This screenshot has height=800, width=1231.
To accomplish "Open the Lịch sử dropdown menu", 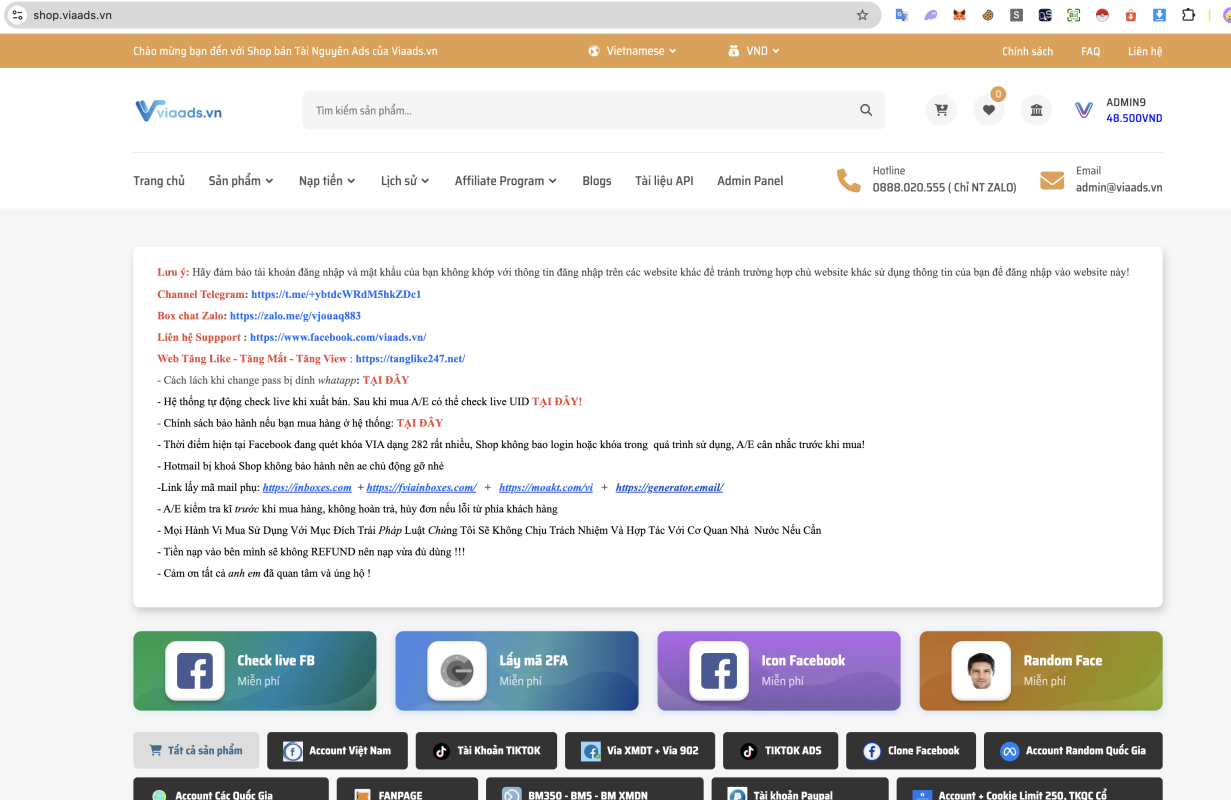I will click(x=404, y=181).
